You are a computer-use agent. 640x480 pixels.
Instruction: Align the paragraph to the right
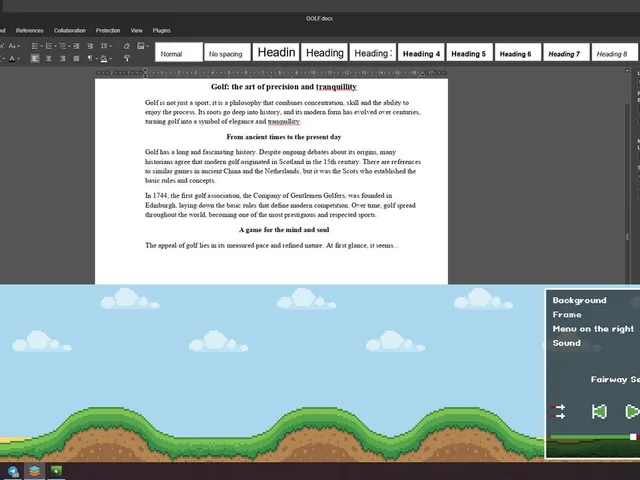(62, 59)
